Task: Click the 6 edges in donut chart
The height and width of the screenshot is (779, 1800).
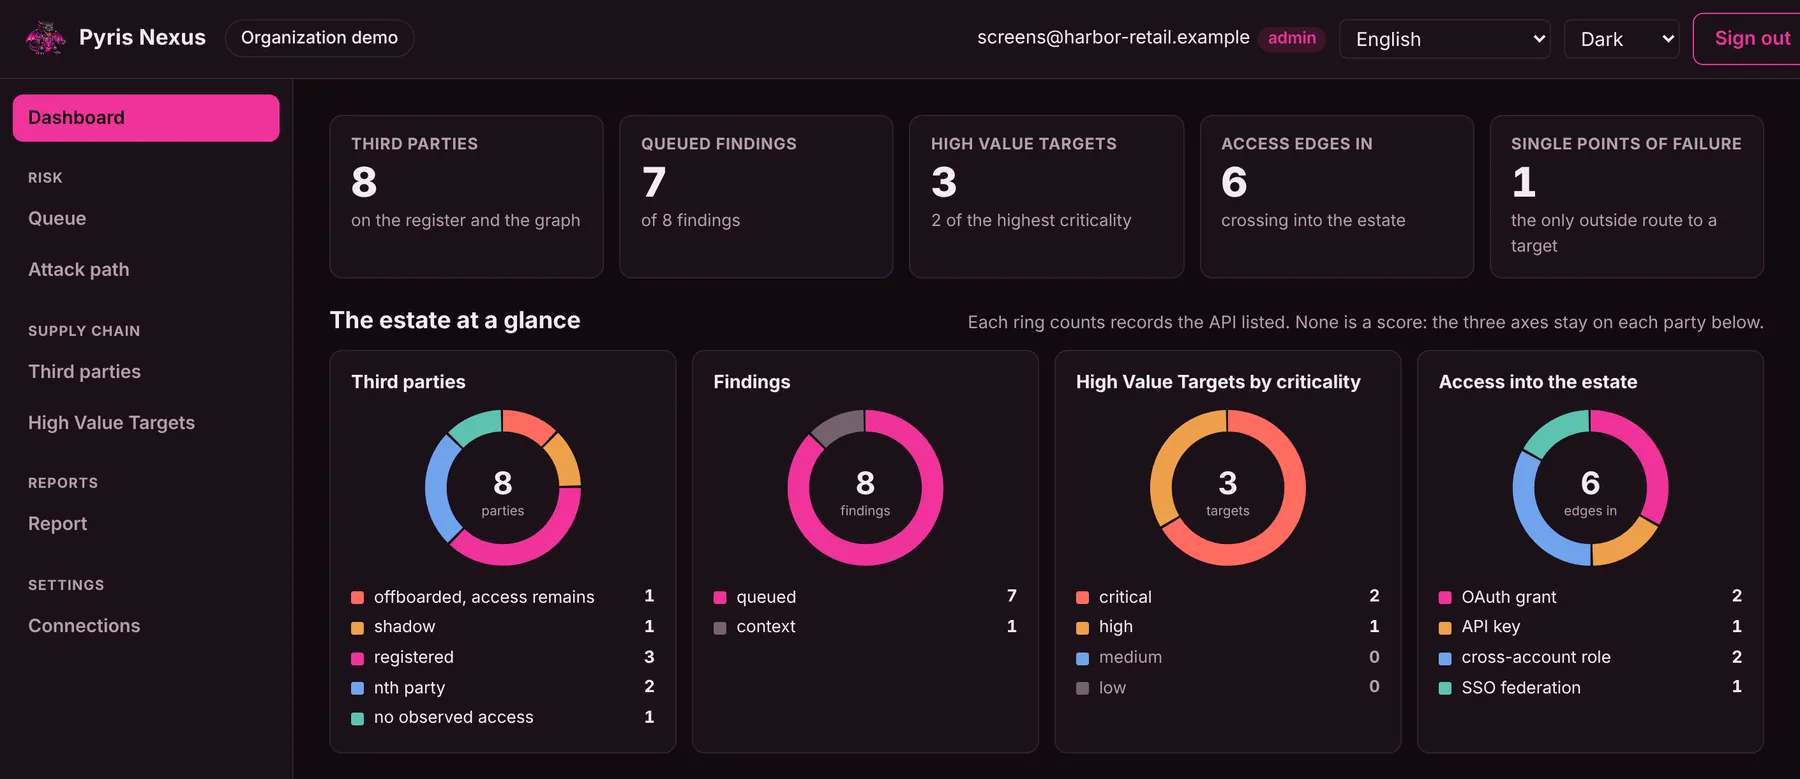Action: click(1590, 487)
